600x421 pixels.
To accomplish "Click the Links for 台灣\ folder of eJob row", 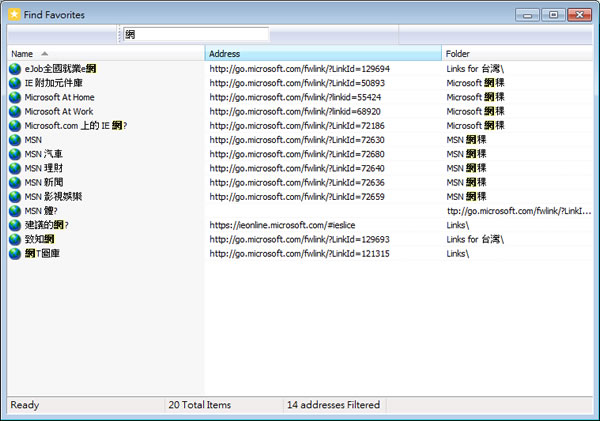I will tap(475, 69).
